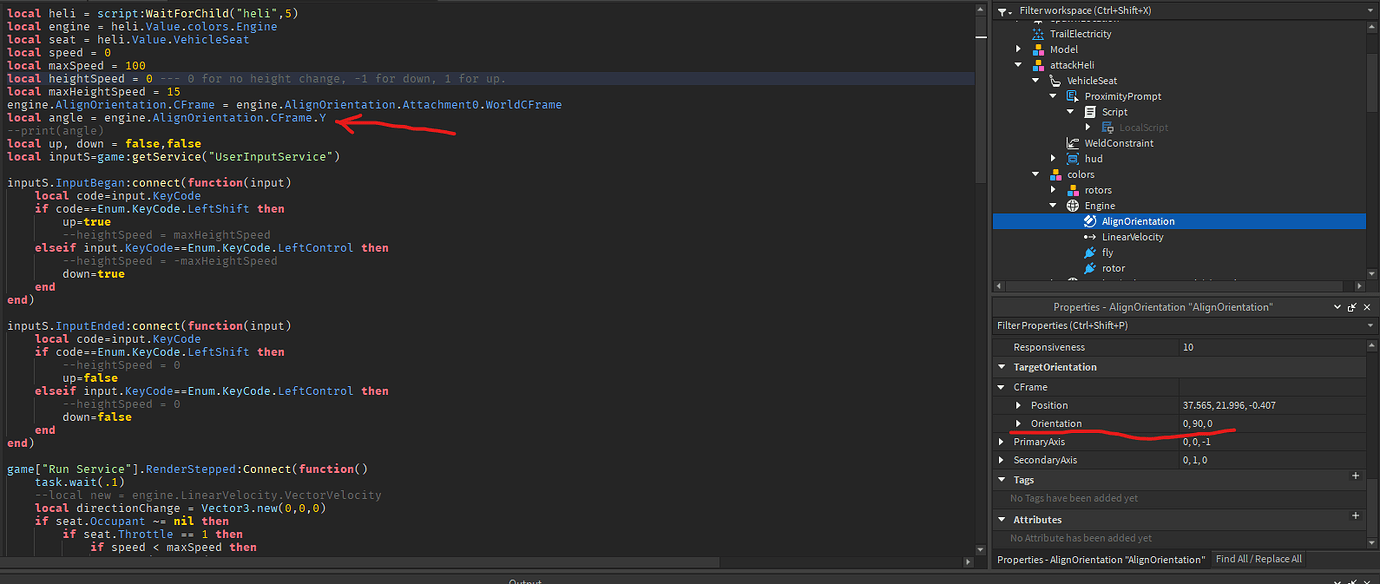Expand the Position property values
This screenshot has width=1380, height=584.
click(x=1018, y=405)
